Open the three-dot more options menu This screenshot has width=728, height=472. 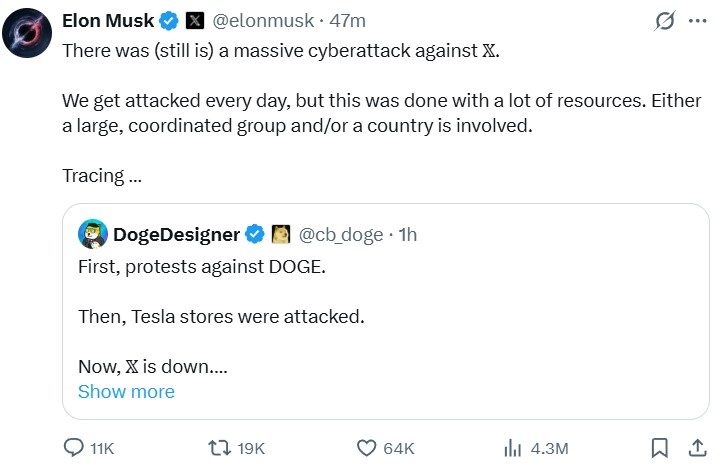pyautogui.click(x=696, y=21)
